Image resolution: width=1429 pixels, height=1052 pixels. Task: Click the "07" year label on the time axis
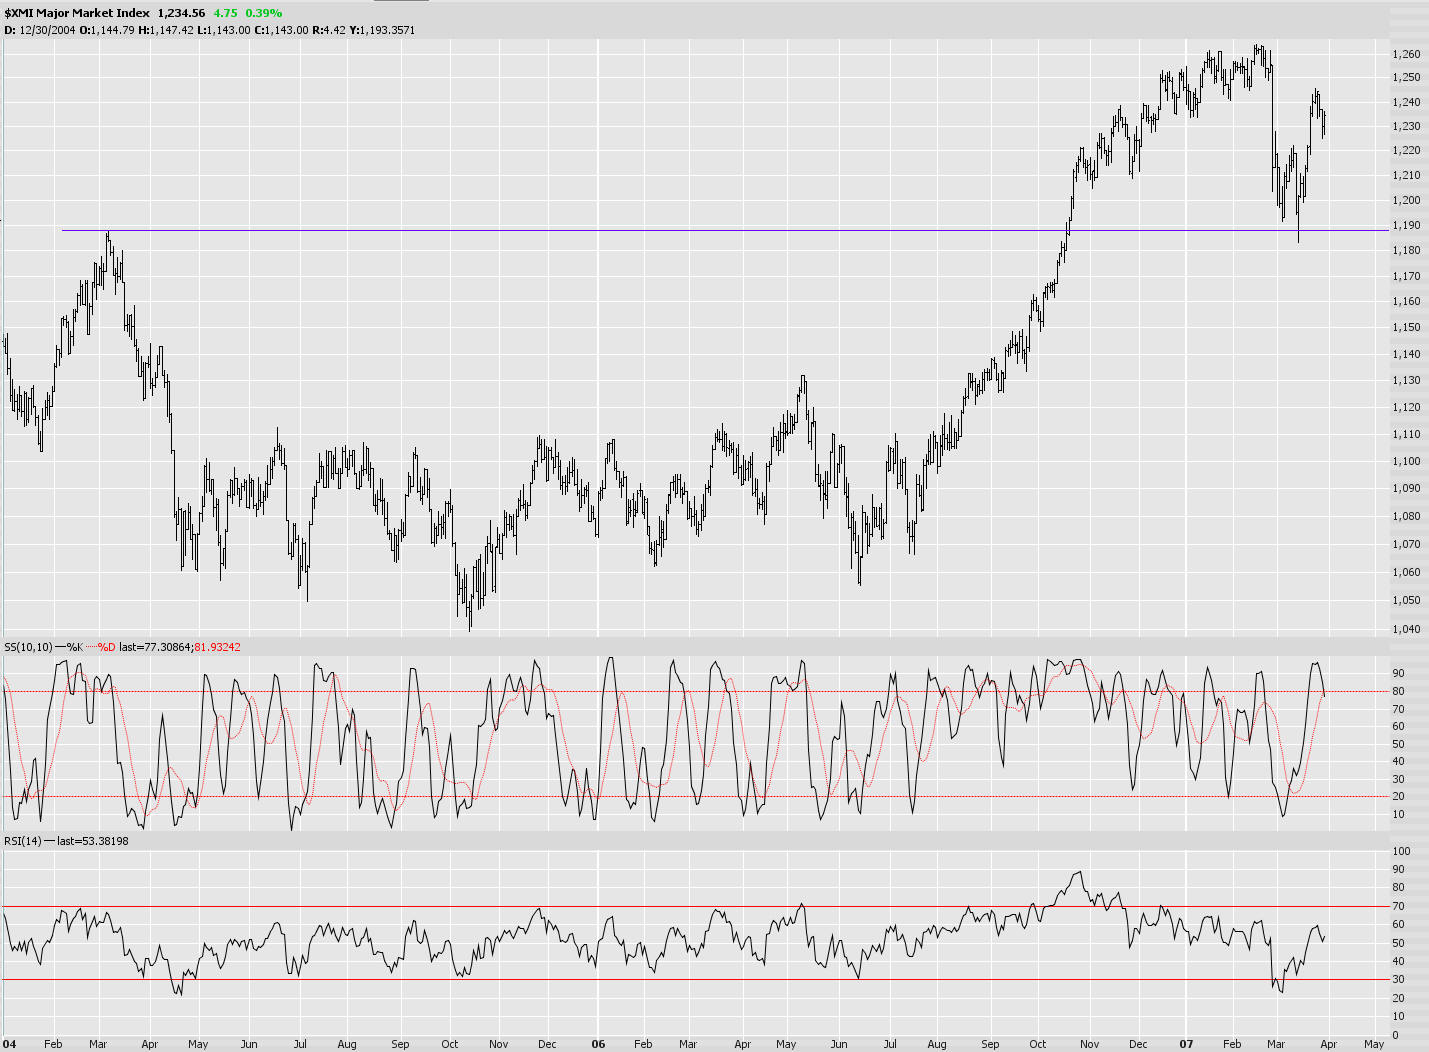[x=1186, y=1044]
